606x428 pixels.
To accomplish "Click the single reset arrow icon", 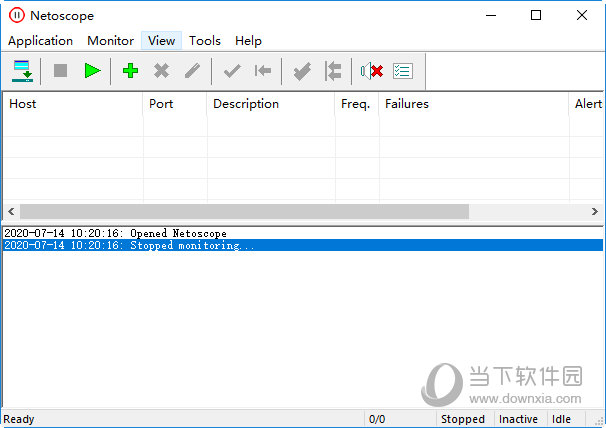I will [x=263, y=71].
